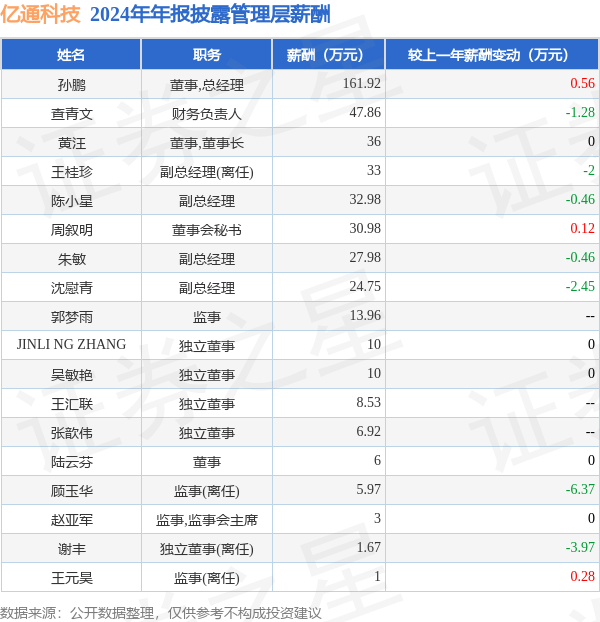Click the 职务 column header
The height and width of the screenshot is (622, 600).
[207, 54]
